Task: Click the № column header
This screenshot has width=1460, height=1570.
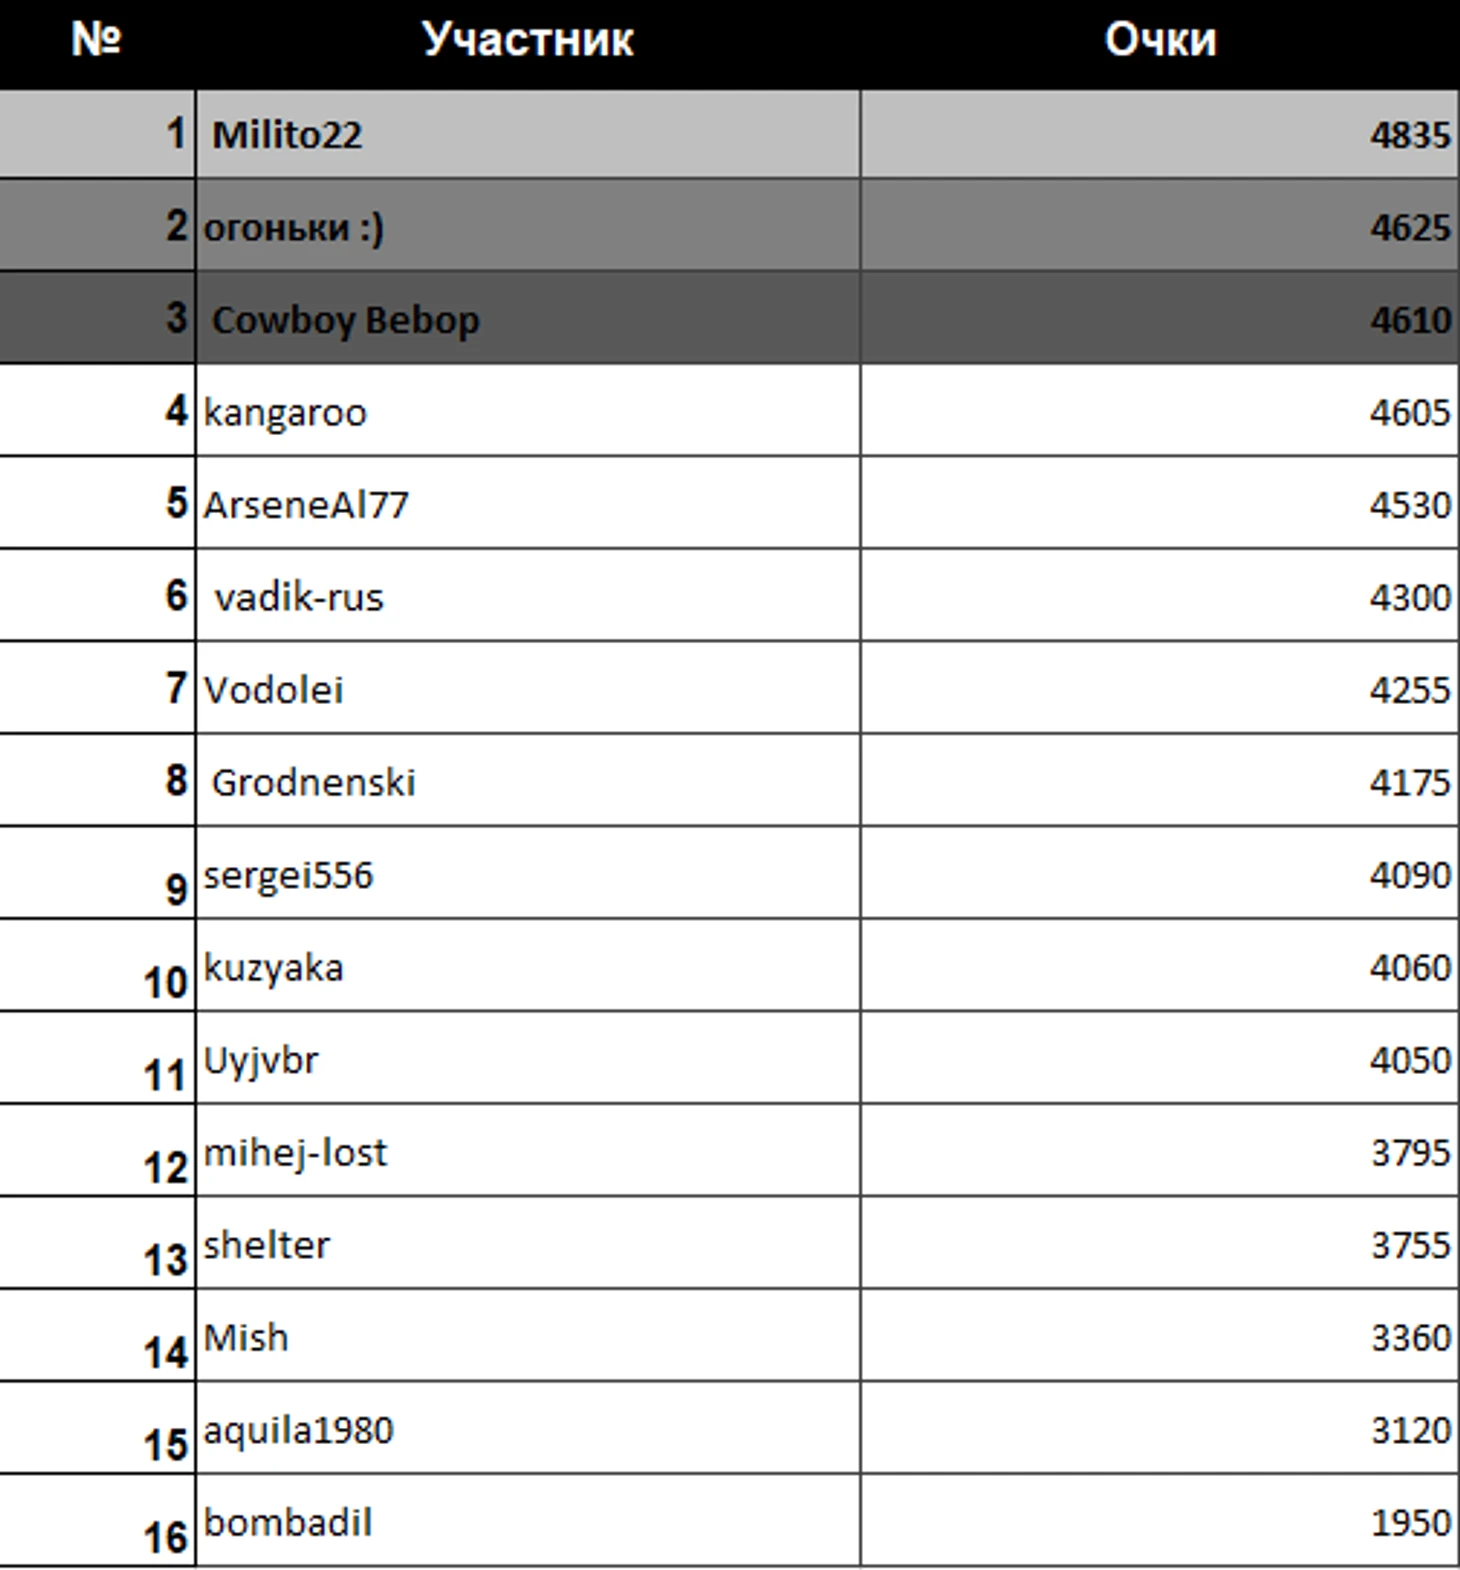Action: tap(96, 40)
